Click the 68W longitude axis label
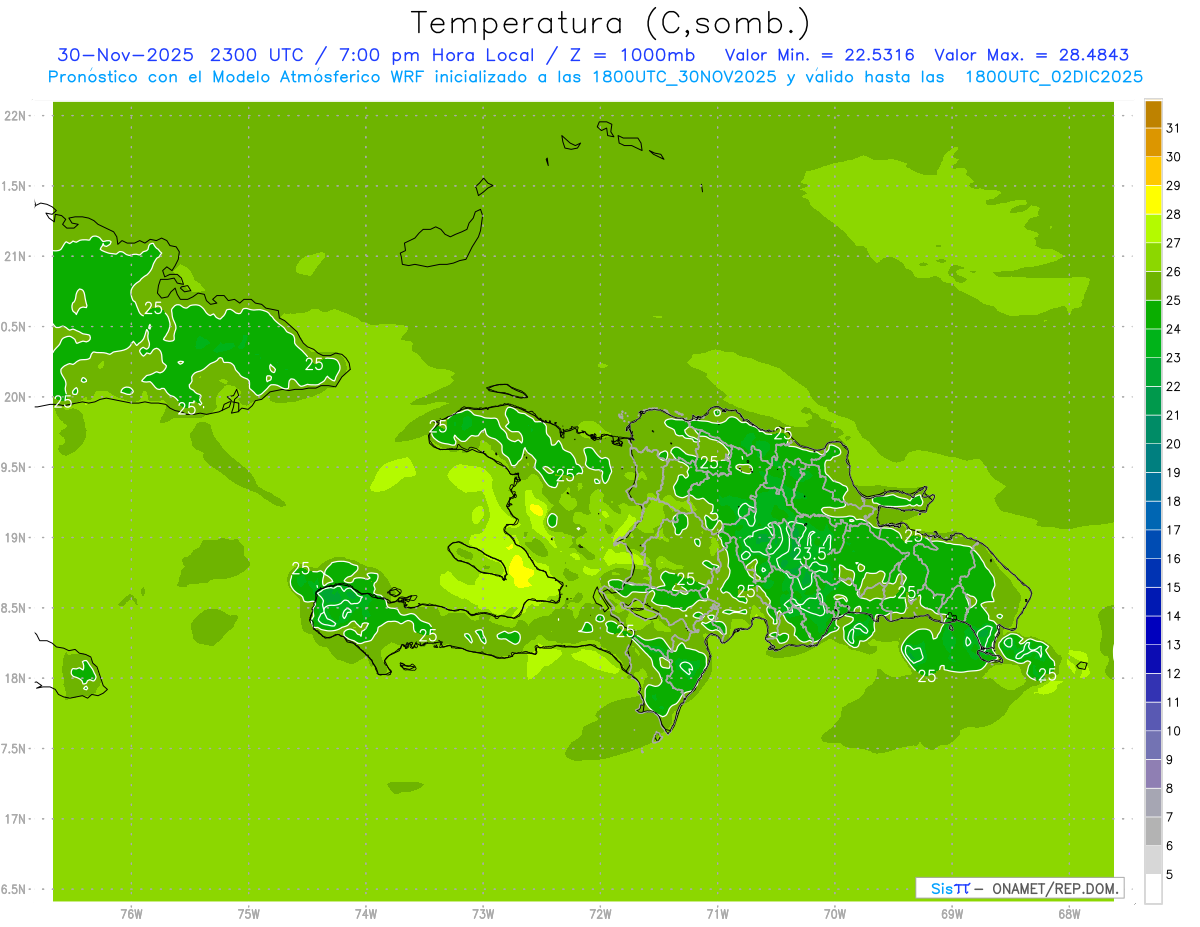 tap(1068, 913)
